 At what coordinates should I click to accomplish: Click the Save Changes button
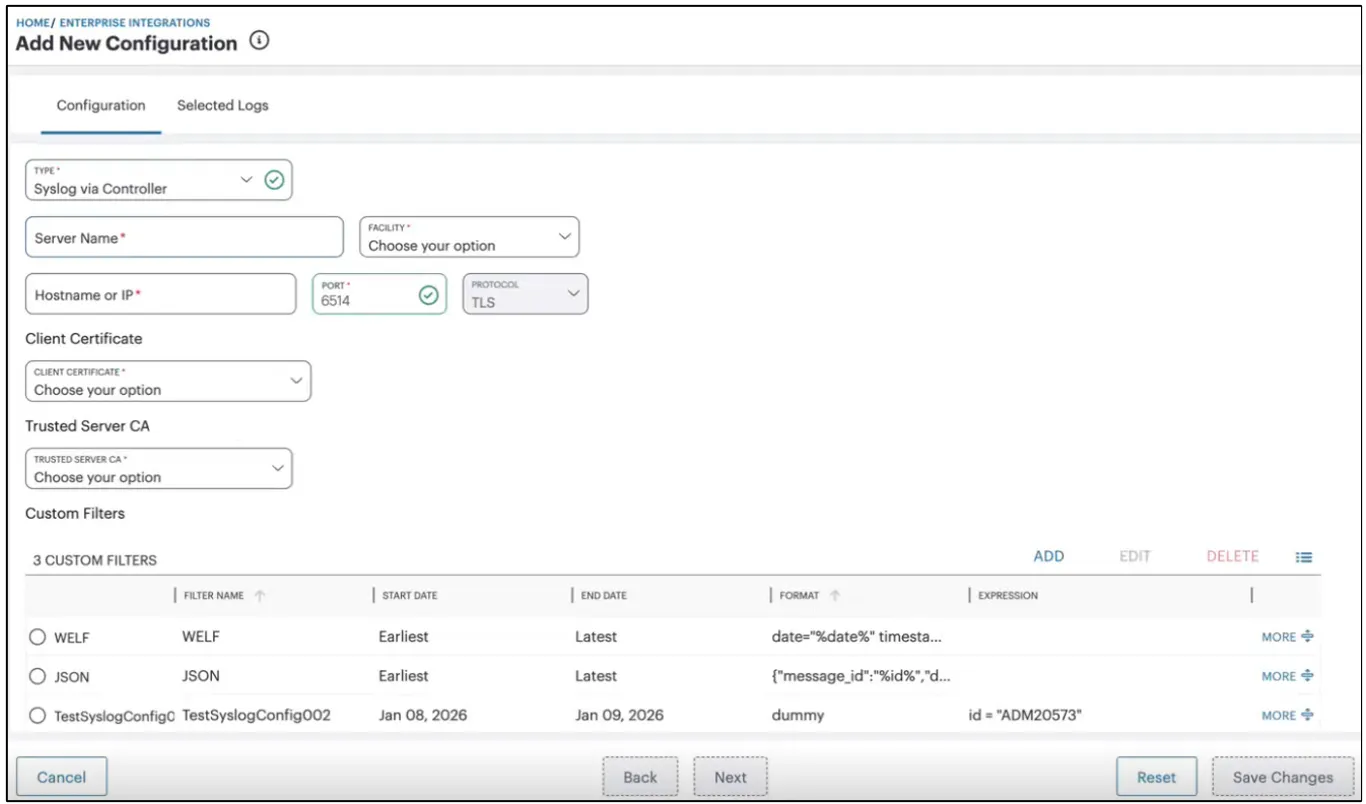tap(1282, 777)
